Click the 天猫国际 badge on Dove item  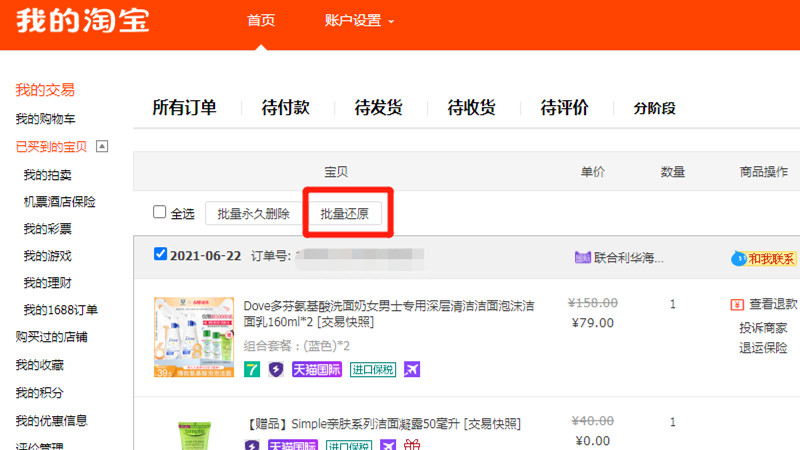[x=317, y=369]
